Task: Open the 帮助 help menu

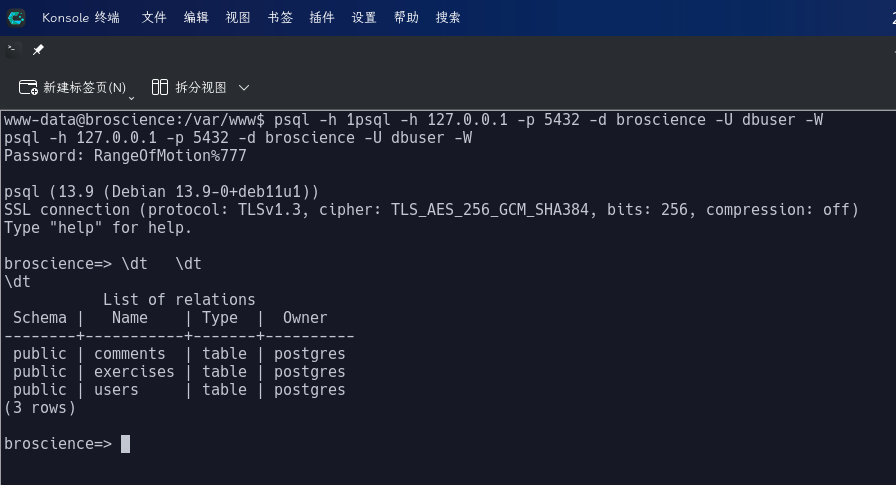Action: [x=406, y=18]
